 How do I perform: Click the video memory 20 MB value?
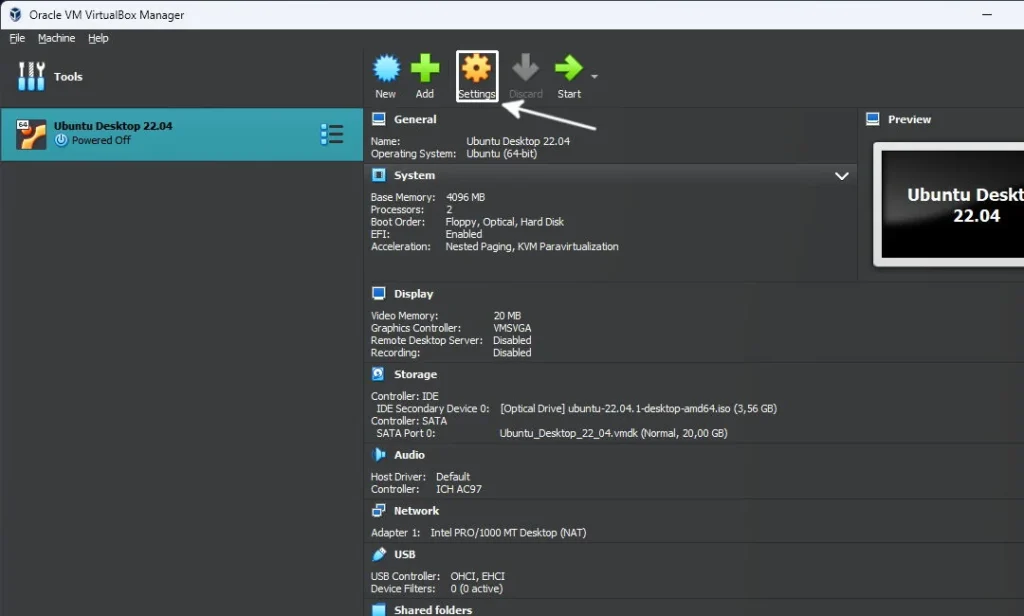[x=507, y=316]
